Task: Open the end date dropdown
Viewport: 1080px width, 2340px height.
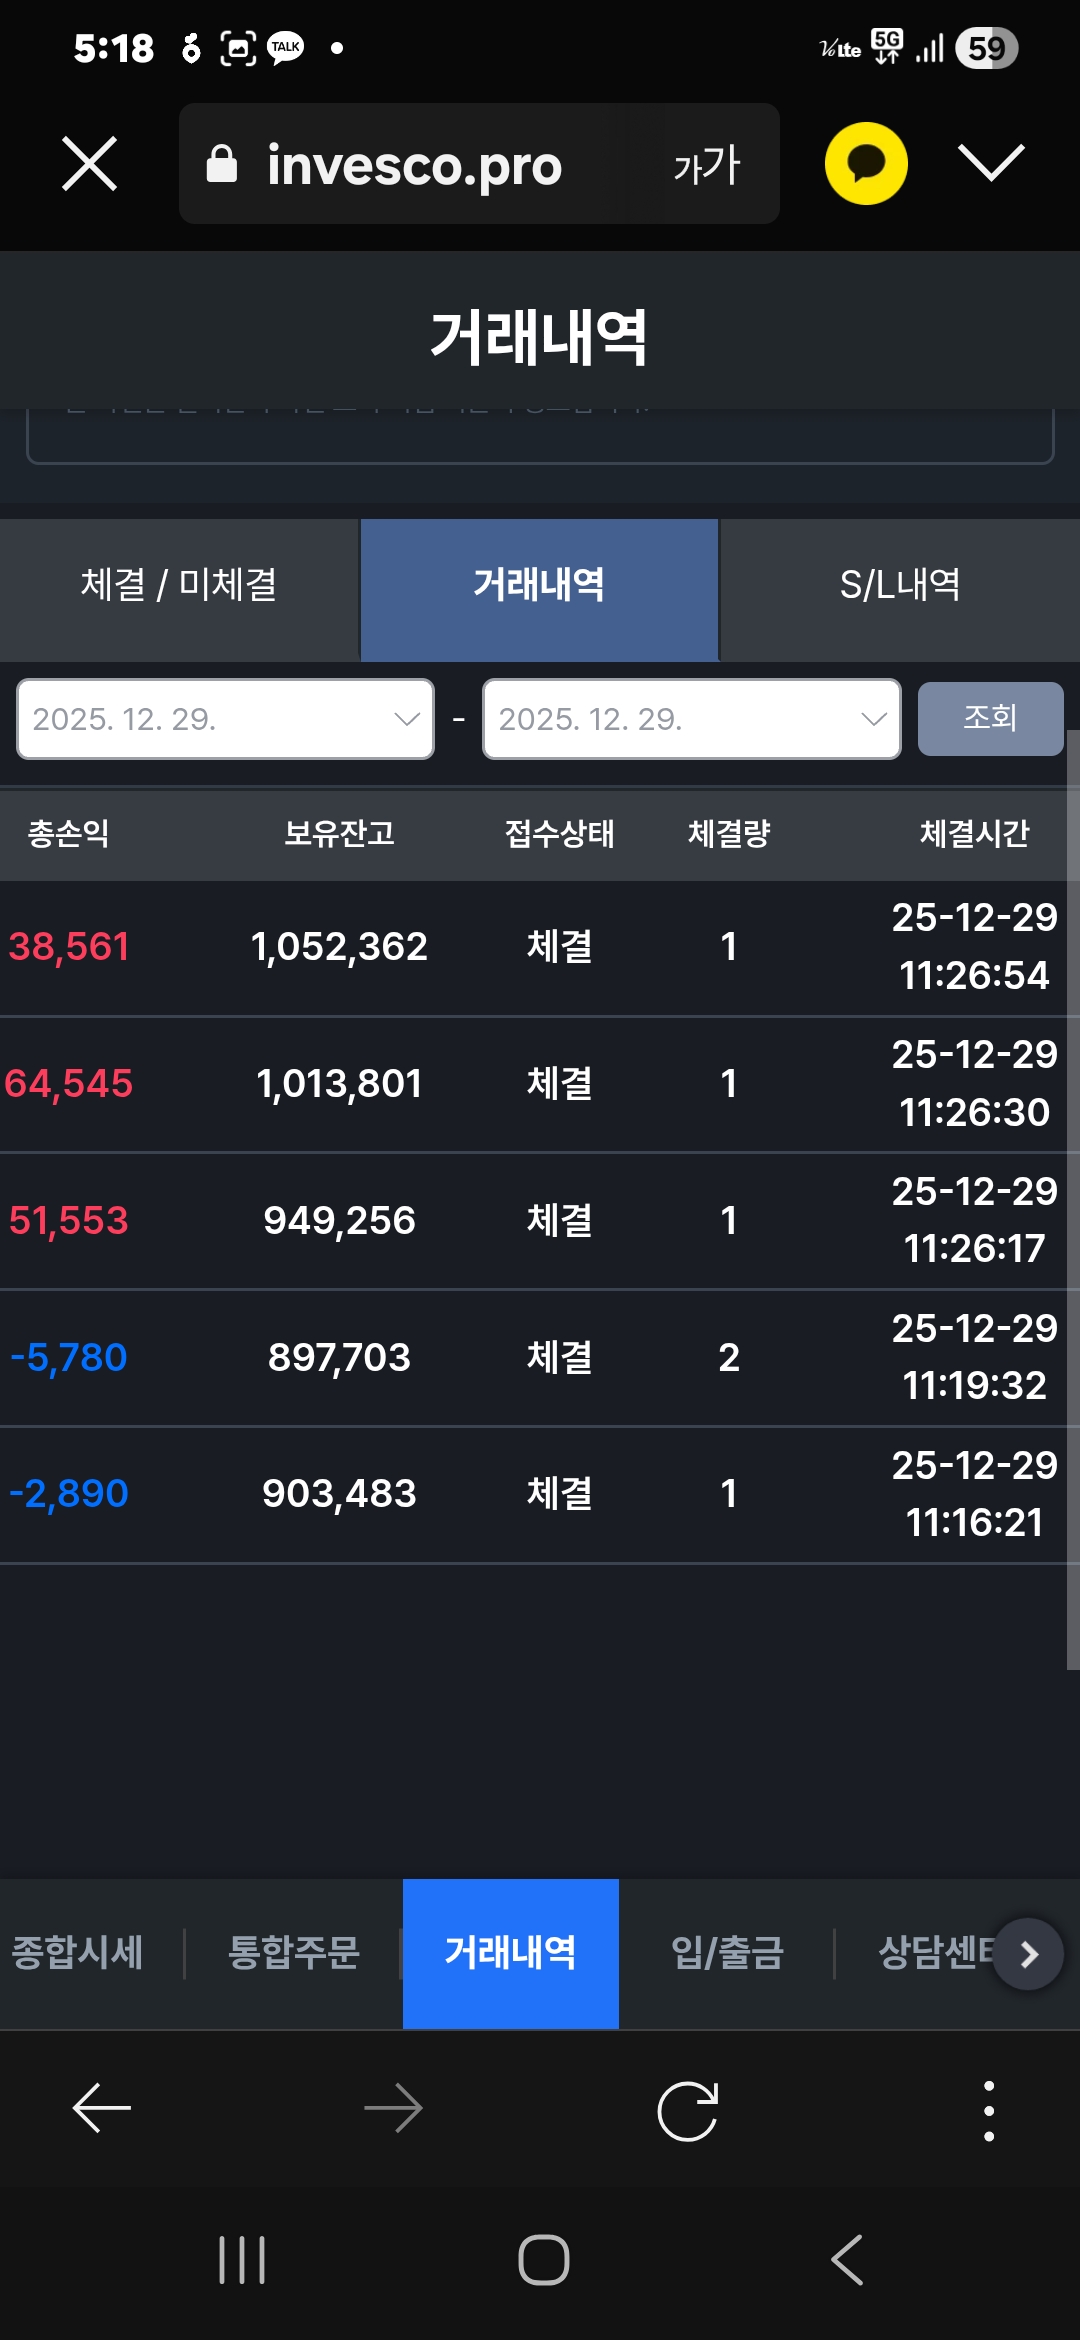Action: pyautogui.click(x=692, y=719)
